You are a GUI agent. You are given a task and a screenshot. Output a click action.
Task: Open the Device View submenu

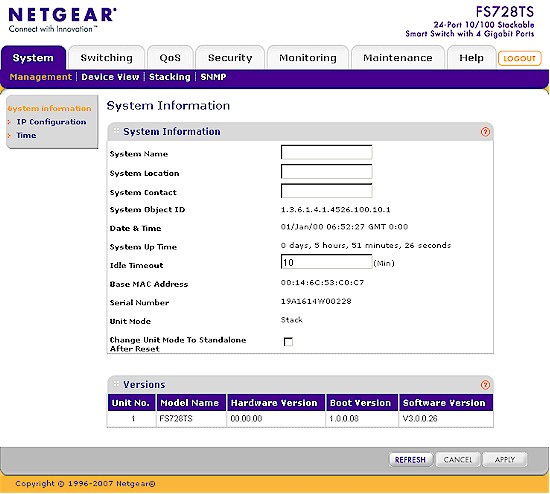pyautogui.click(x=110, y=77)
